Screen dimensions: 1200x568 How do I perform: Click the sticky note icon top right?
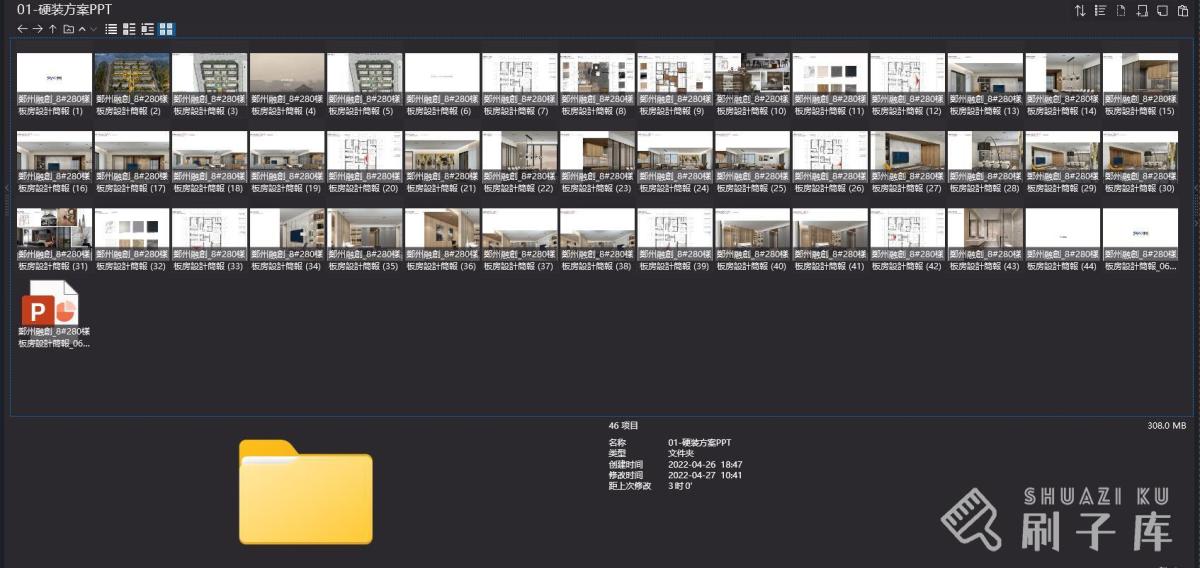tap(1162, 10)
